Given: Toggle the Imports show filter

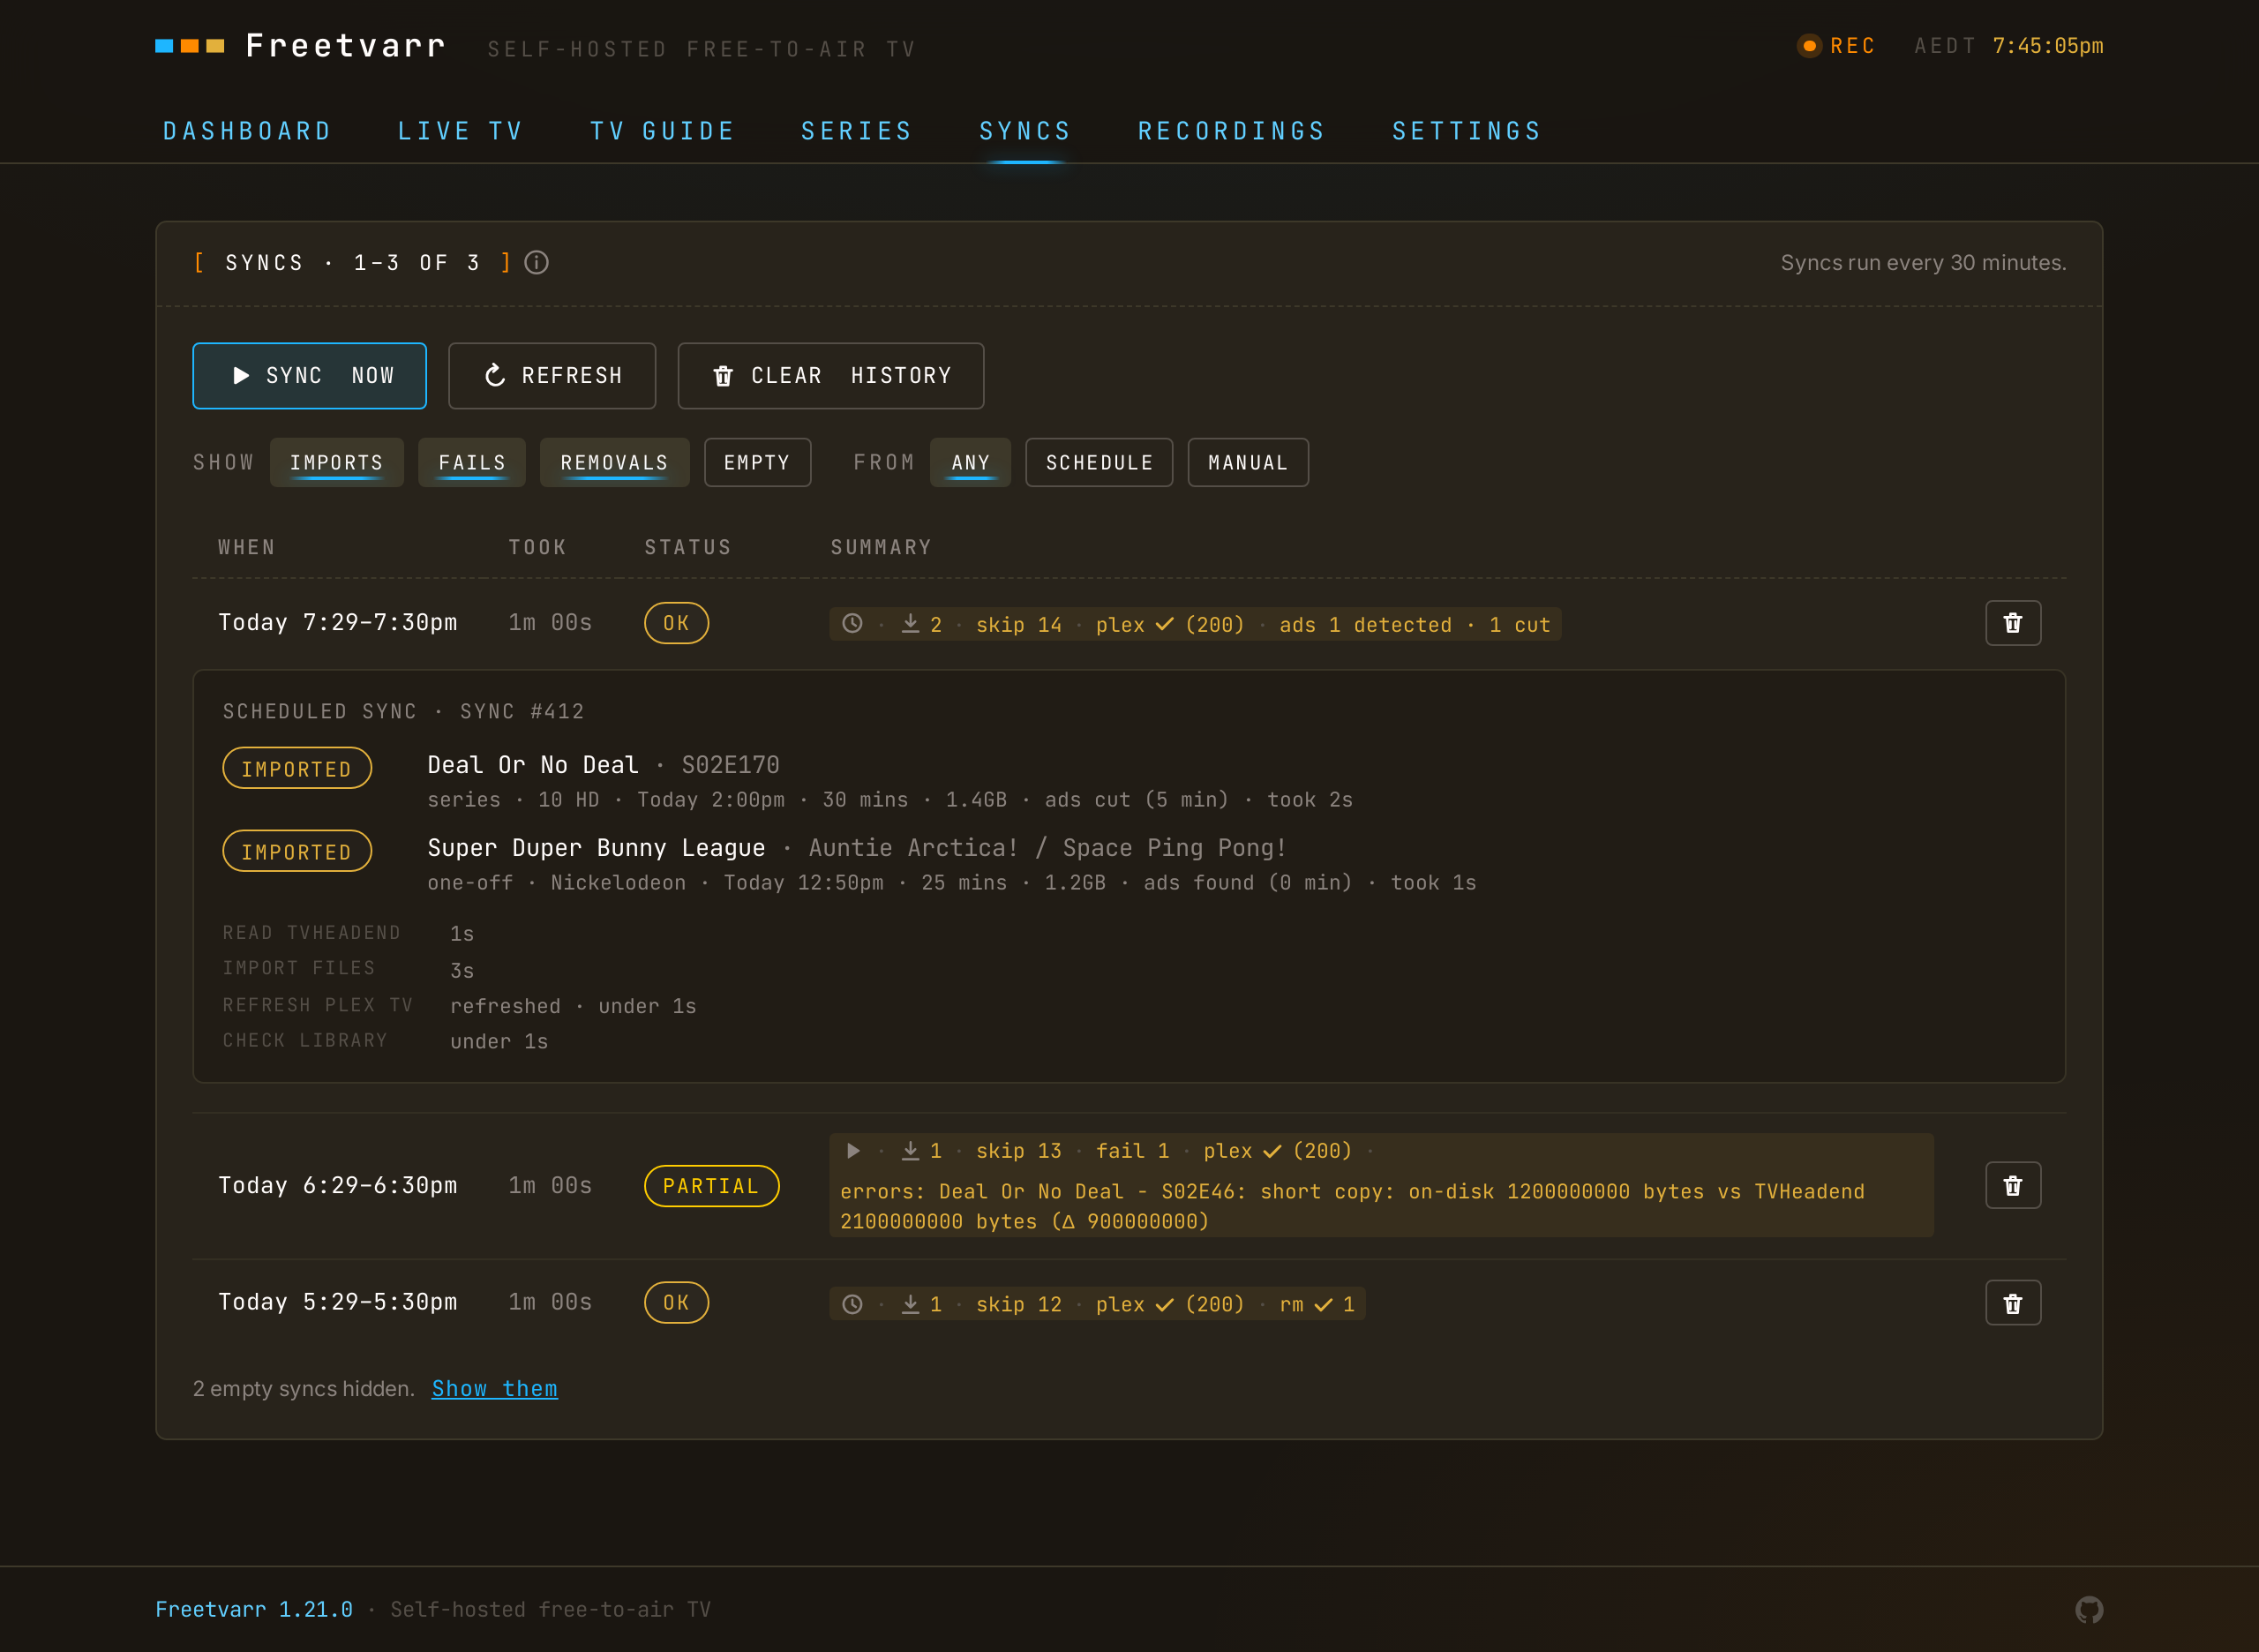Looking at the screenshot, I should pos(337,463).
